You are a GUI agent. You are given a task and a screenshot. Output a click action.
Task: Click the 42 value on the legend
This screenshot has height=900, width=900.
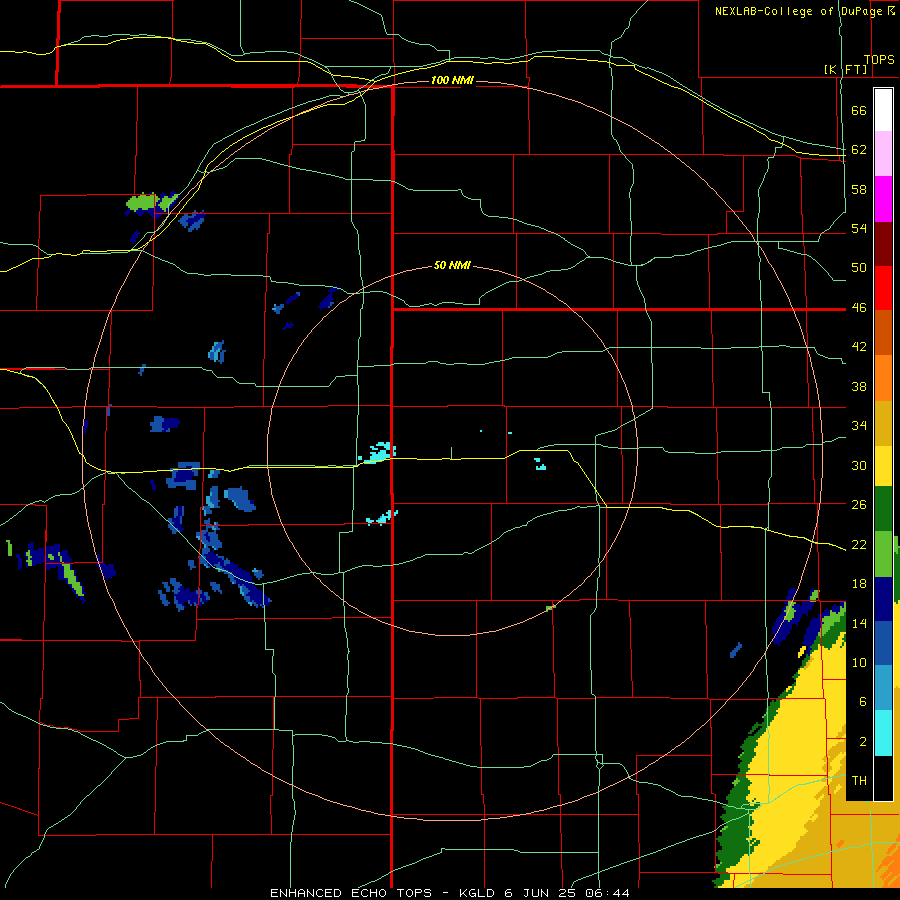tap(859, 347)
